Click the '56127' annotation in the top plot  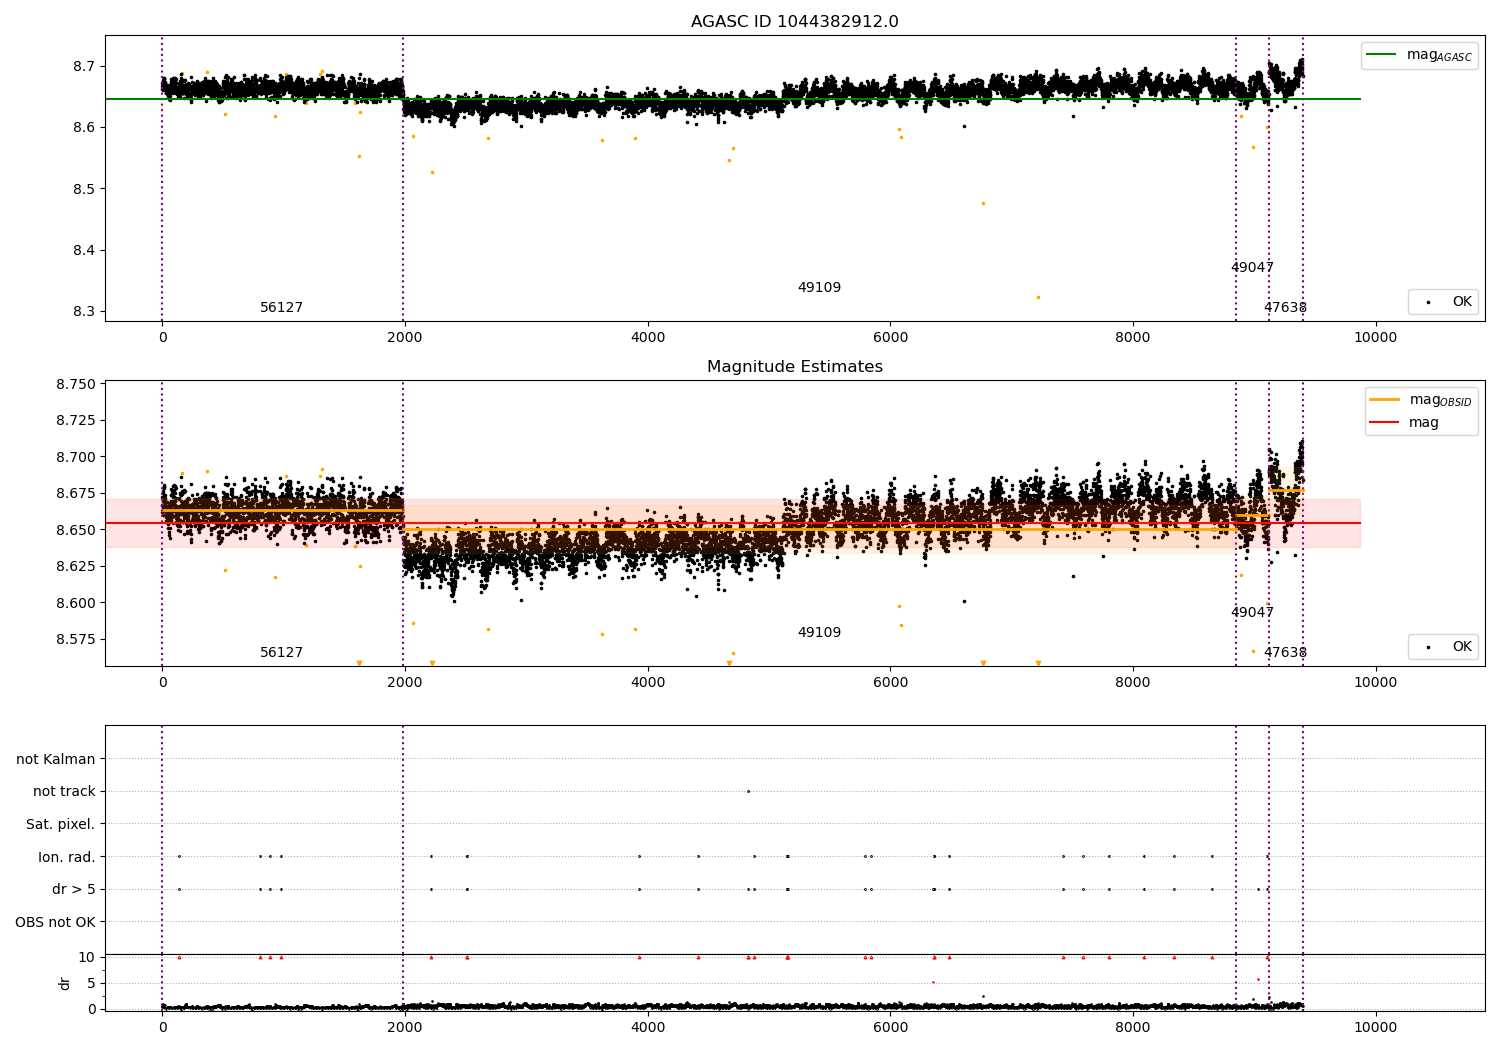tap(281, 308)
